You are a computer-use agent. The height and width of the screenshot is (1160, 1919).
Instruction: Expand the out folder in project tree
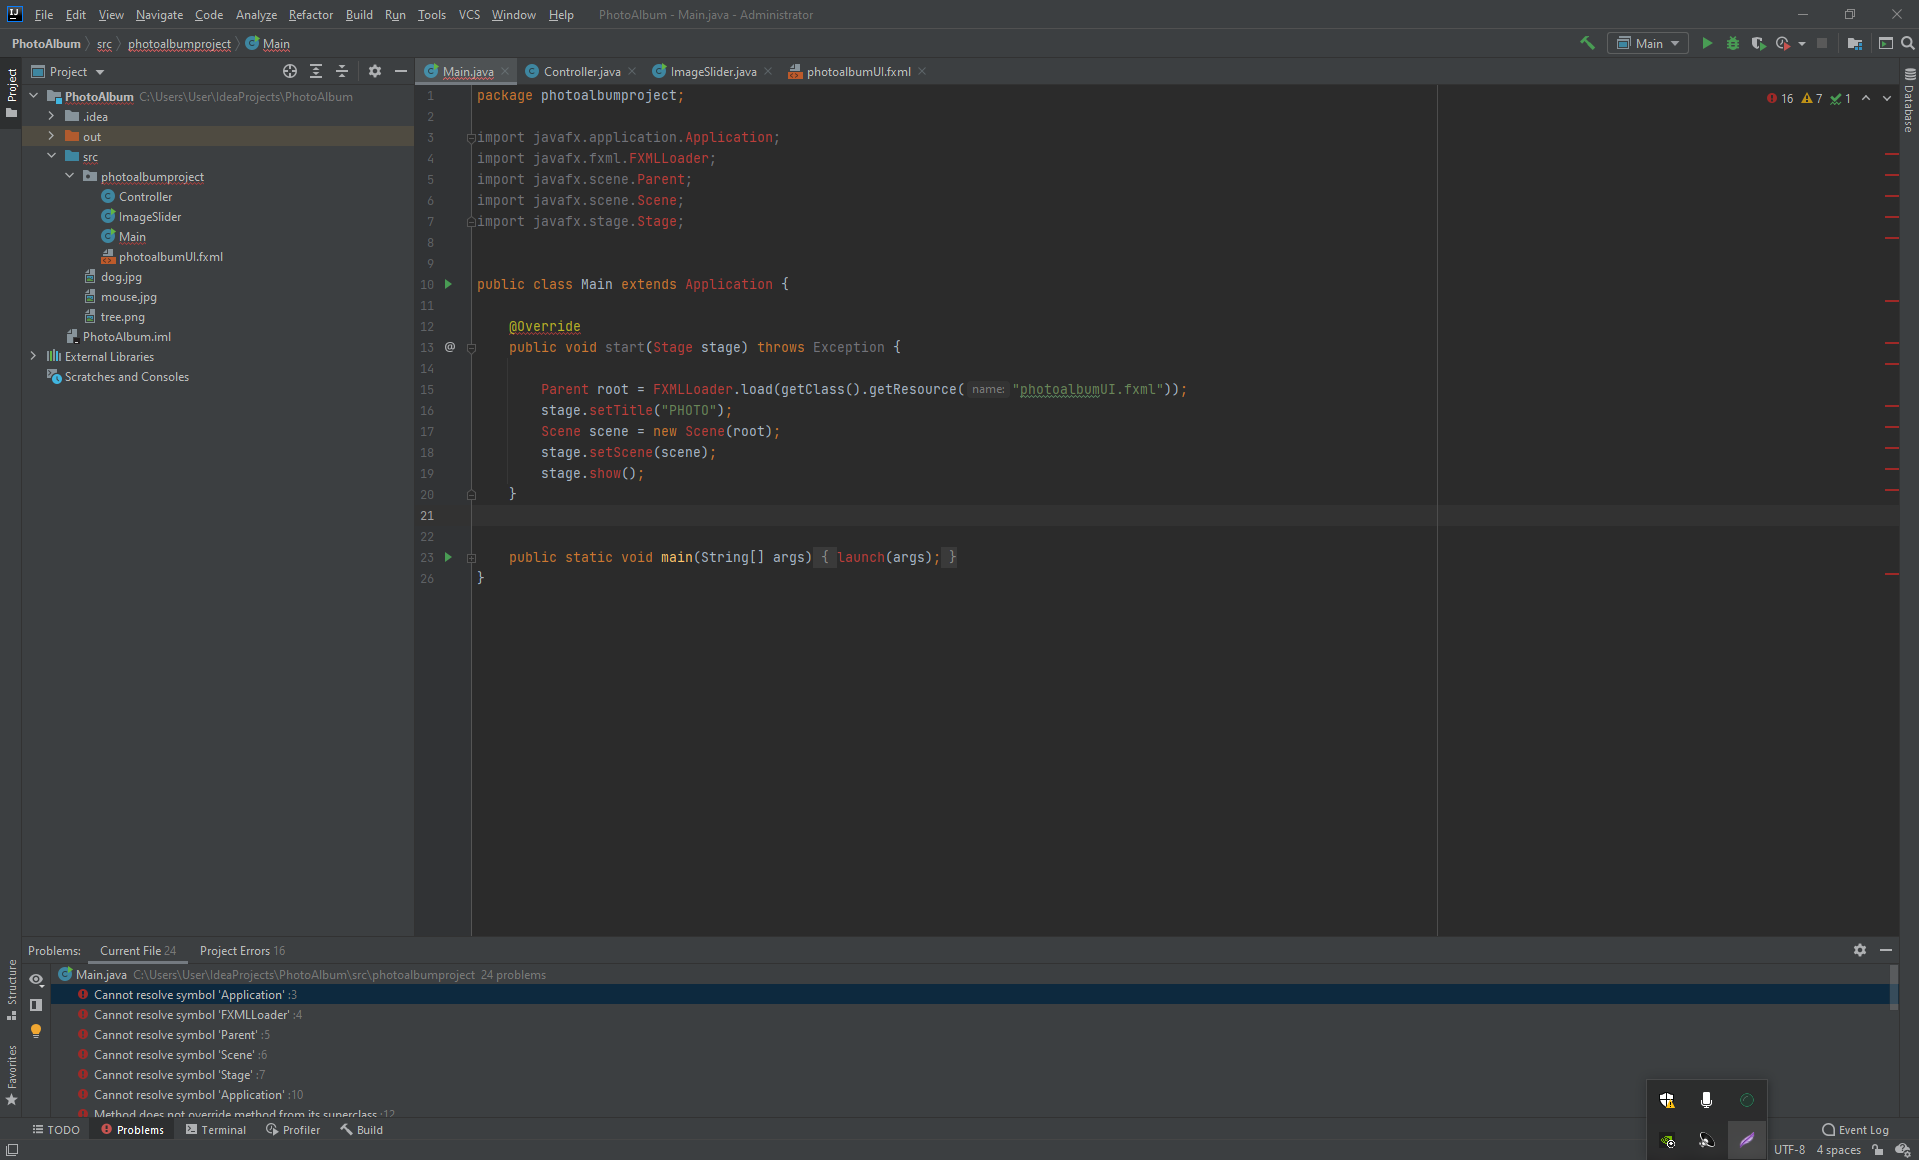[51, 136]
